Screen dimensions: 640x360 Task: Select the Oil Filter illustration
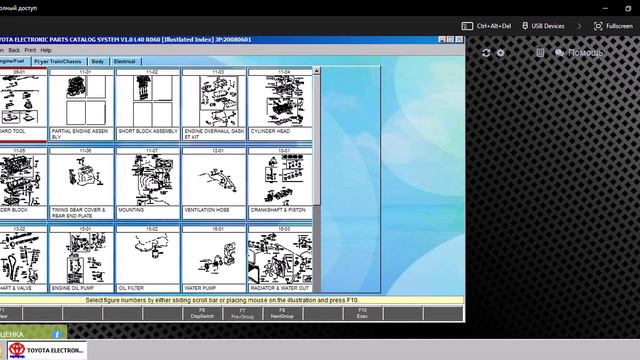point(147,259)
